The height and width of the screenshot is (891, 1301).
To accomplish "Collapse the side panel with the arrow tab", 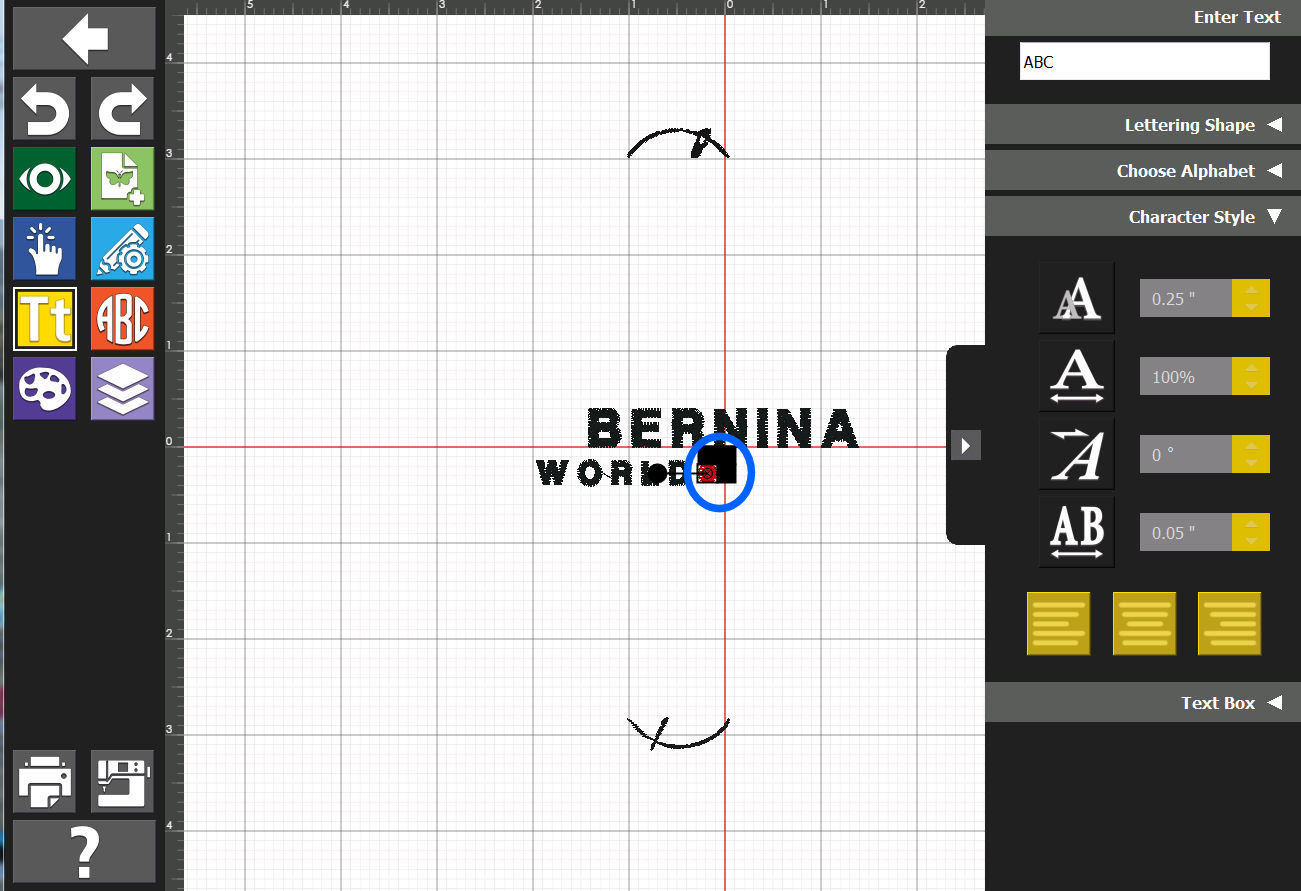I will tap(965, 445).
